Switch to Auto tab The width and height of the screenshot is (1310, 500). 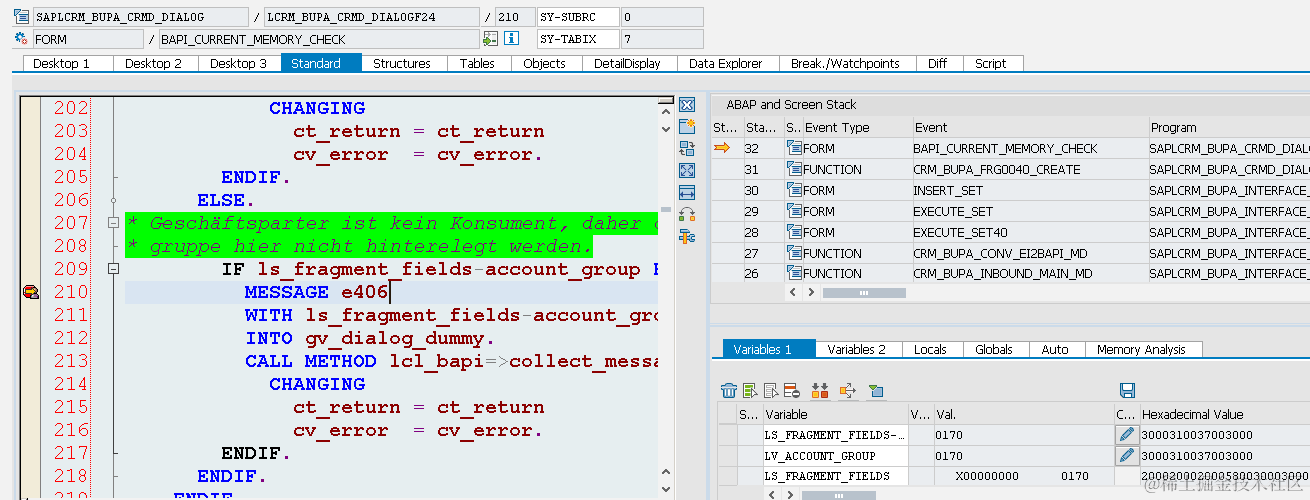1055,349
